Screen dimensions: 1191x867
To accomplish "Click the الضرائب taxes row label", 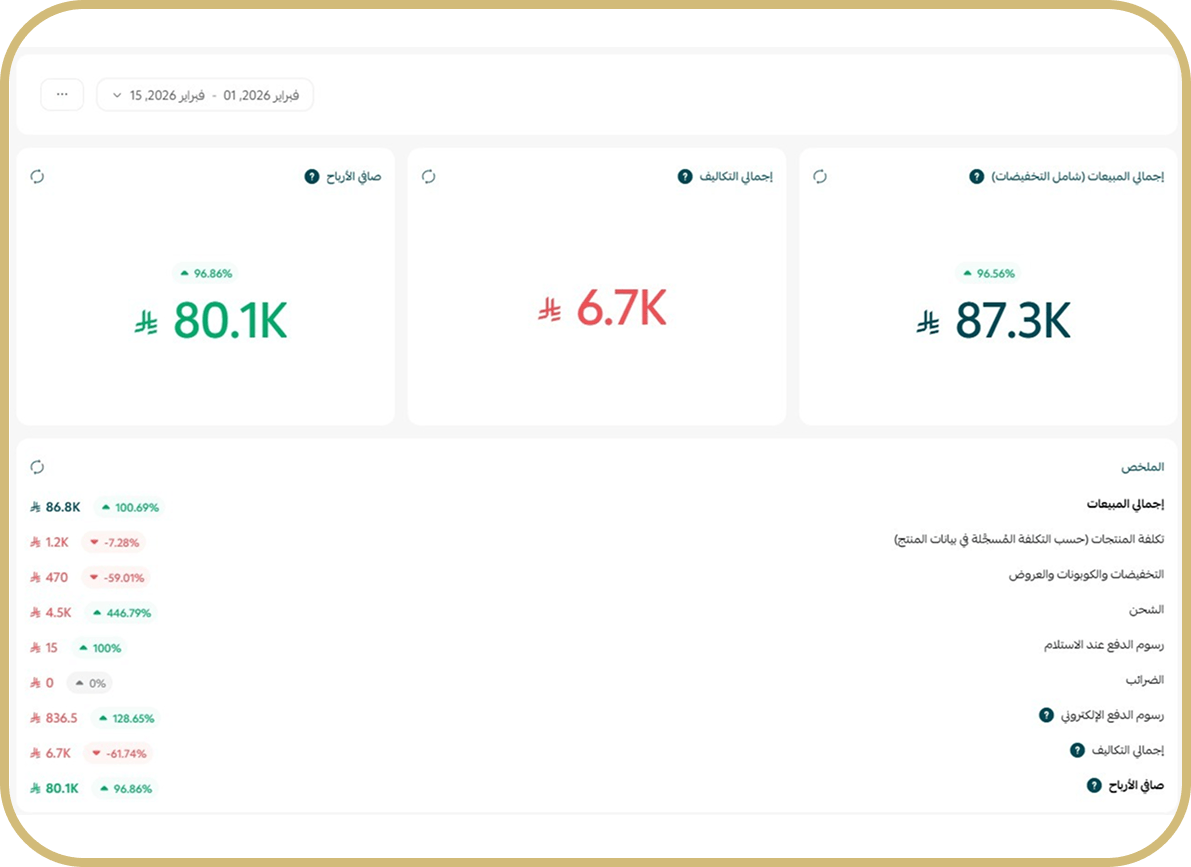I will (x=1145, y=680).
